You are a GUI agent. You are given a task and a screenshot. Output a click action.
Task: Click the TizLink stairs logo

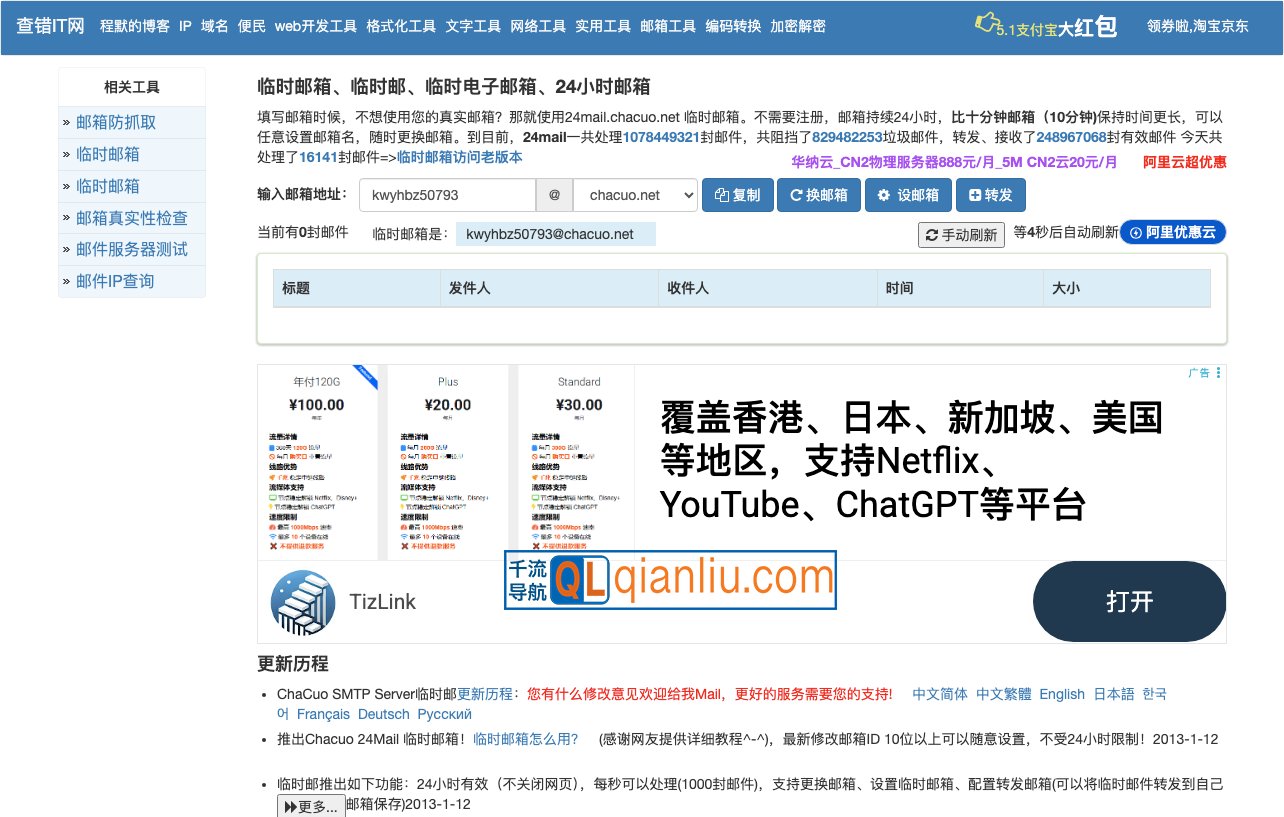click(x=302, y=602)
